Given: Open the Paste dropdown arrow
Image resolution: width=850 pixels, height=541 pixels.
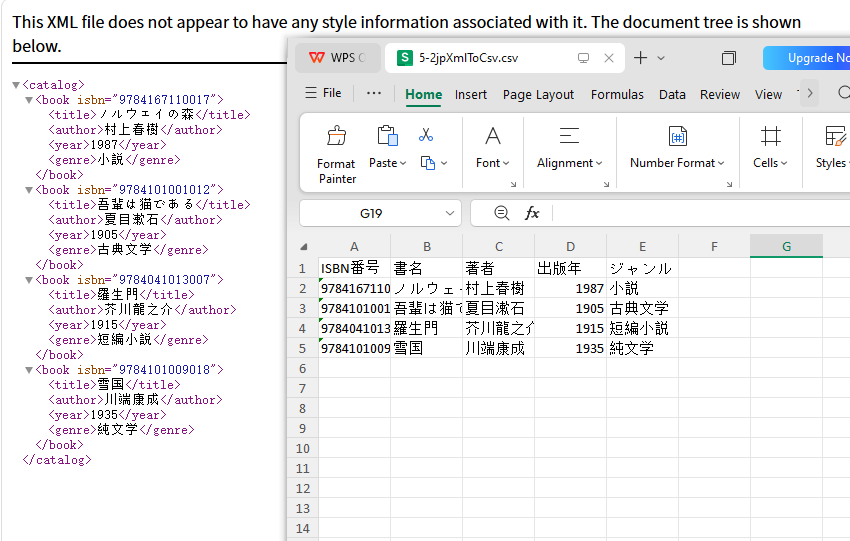Looking at the screenshot, I should click(x=403, y=163).
